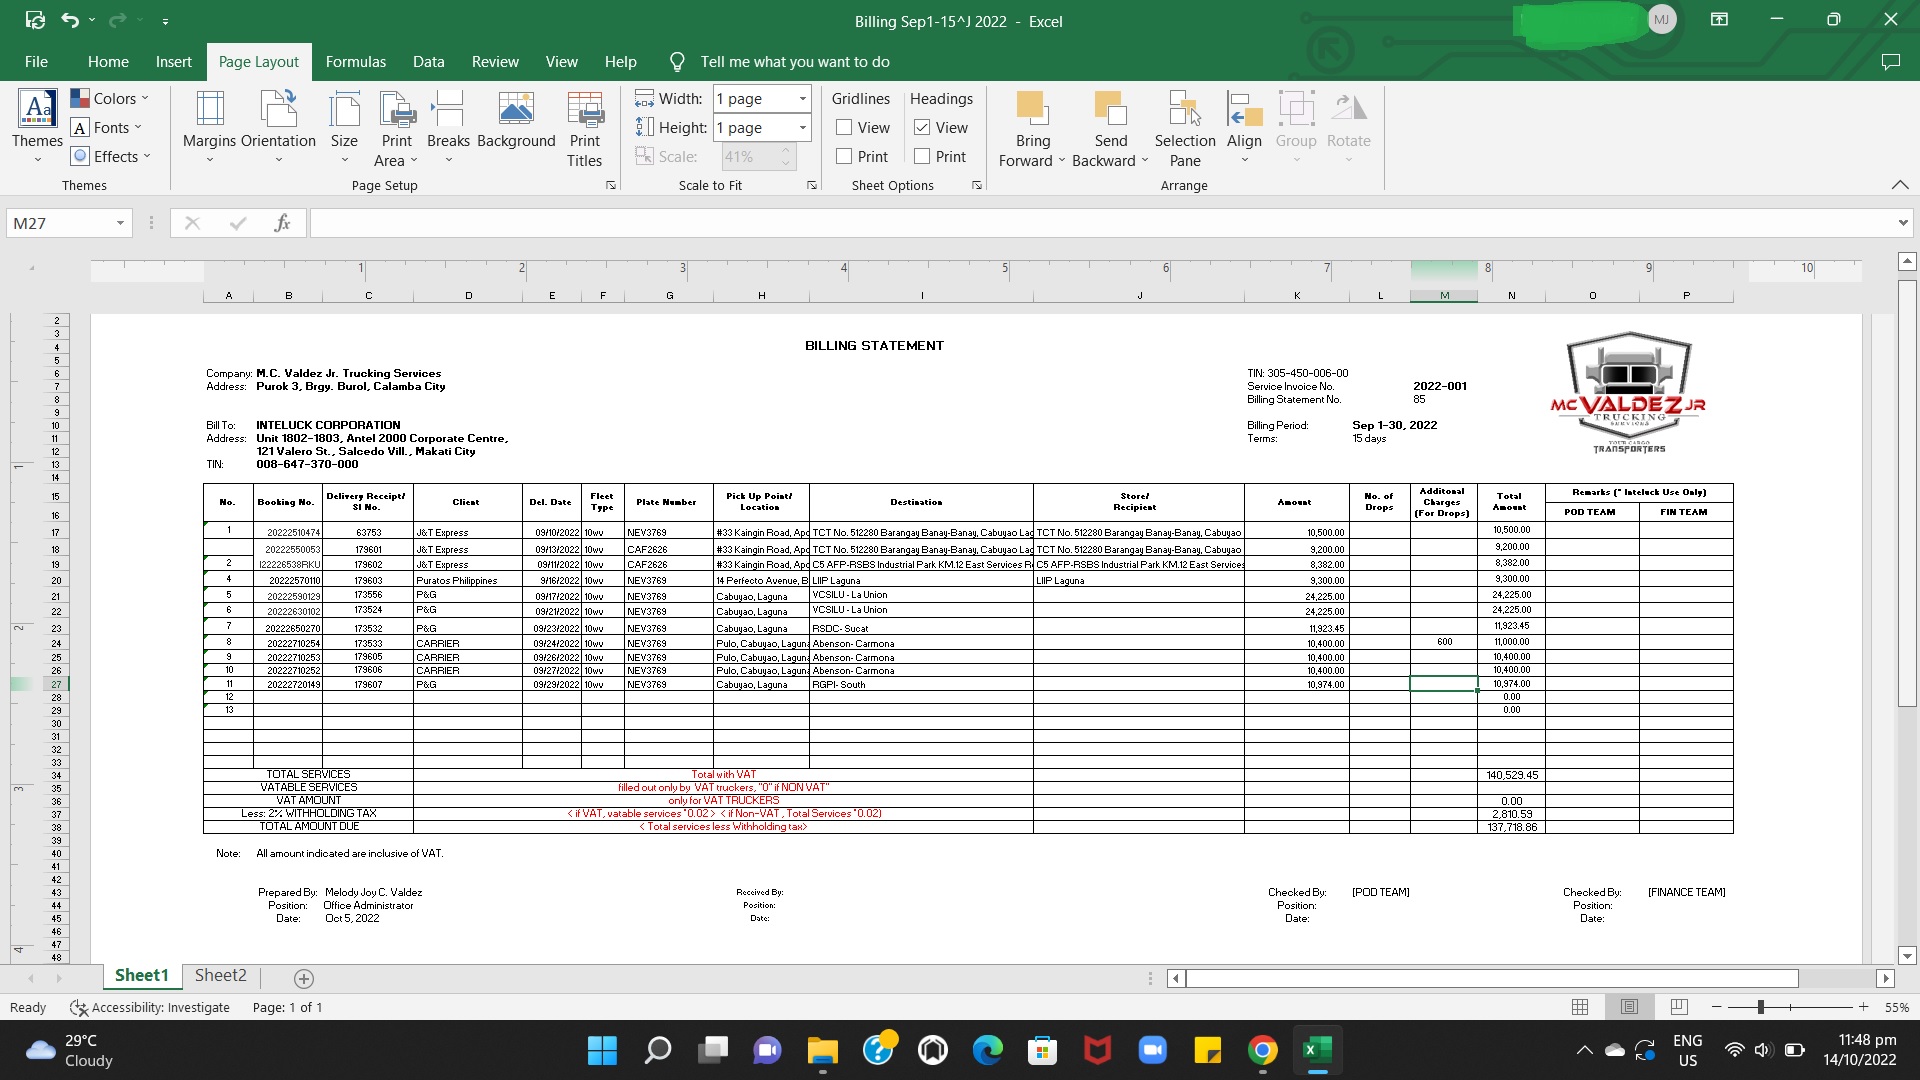This screenshot has width=1920, height=1080.
Task: Switch to Normal view
Action: click(x=1580, y=1007)
